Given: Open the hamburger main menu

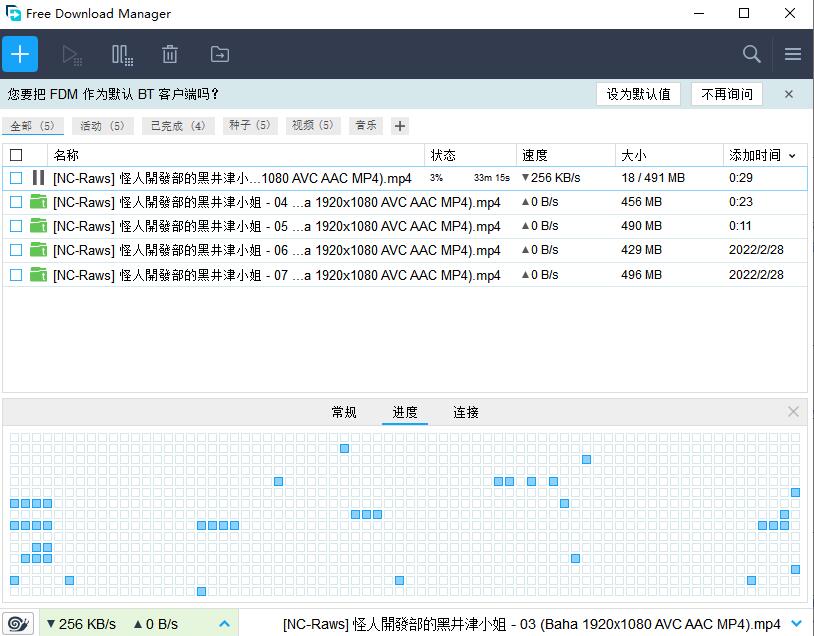Looking at the screenshot, I should point(792,54).
